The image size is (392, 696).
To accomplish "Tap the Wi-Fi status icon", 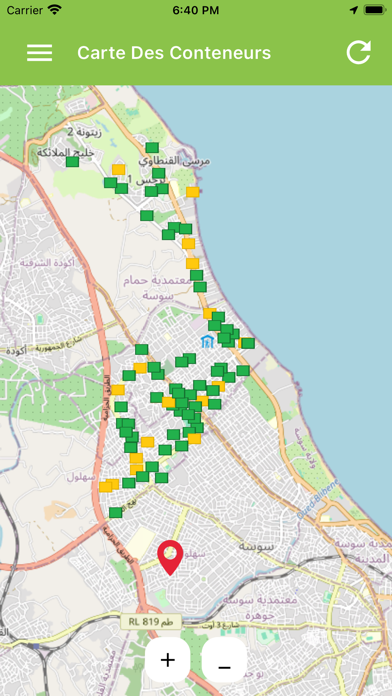I will (x=55, y=10).
